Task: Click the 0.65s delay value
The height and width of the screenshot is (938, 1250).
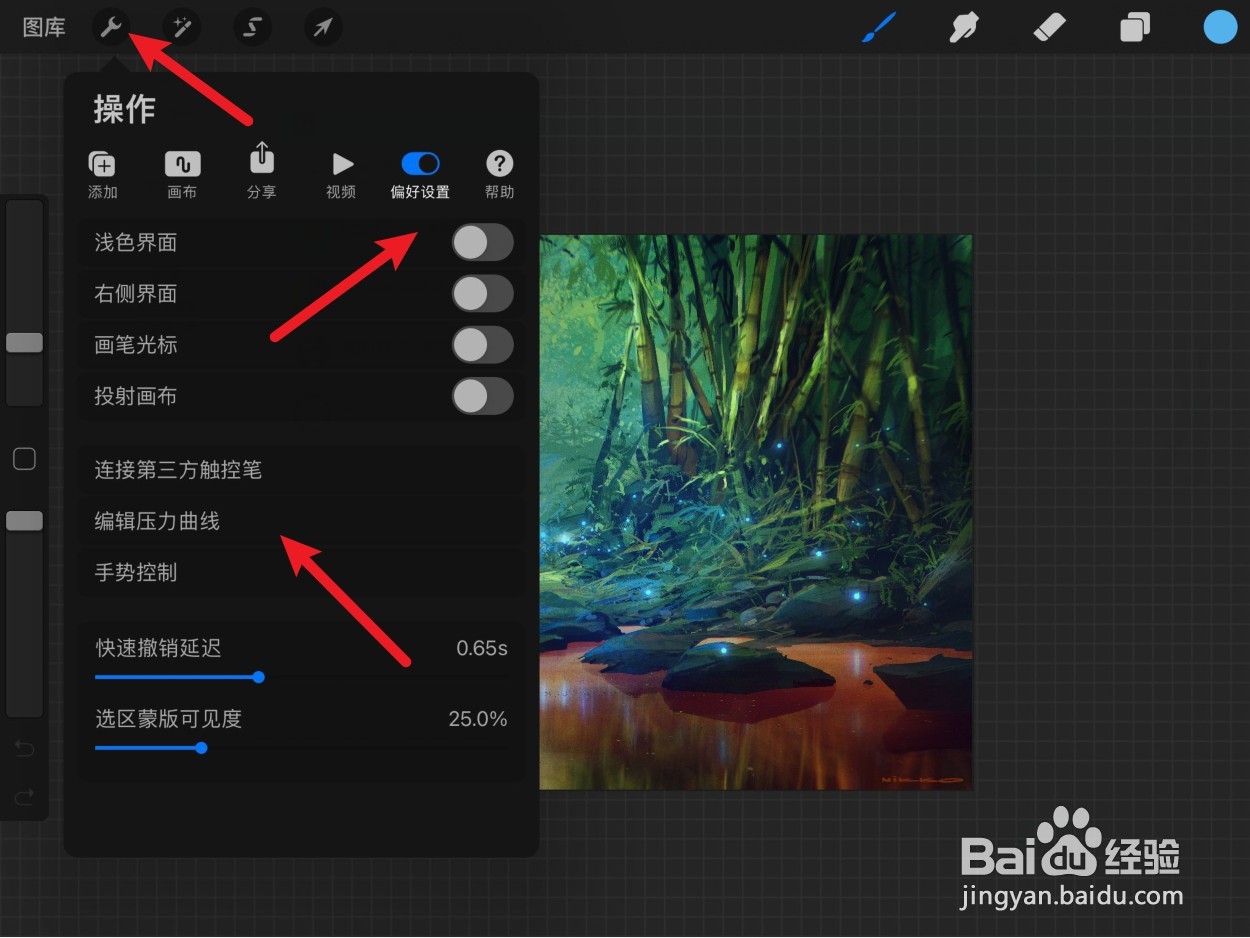Action: click(x=482, y=648)
